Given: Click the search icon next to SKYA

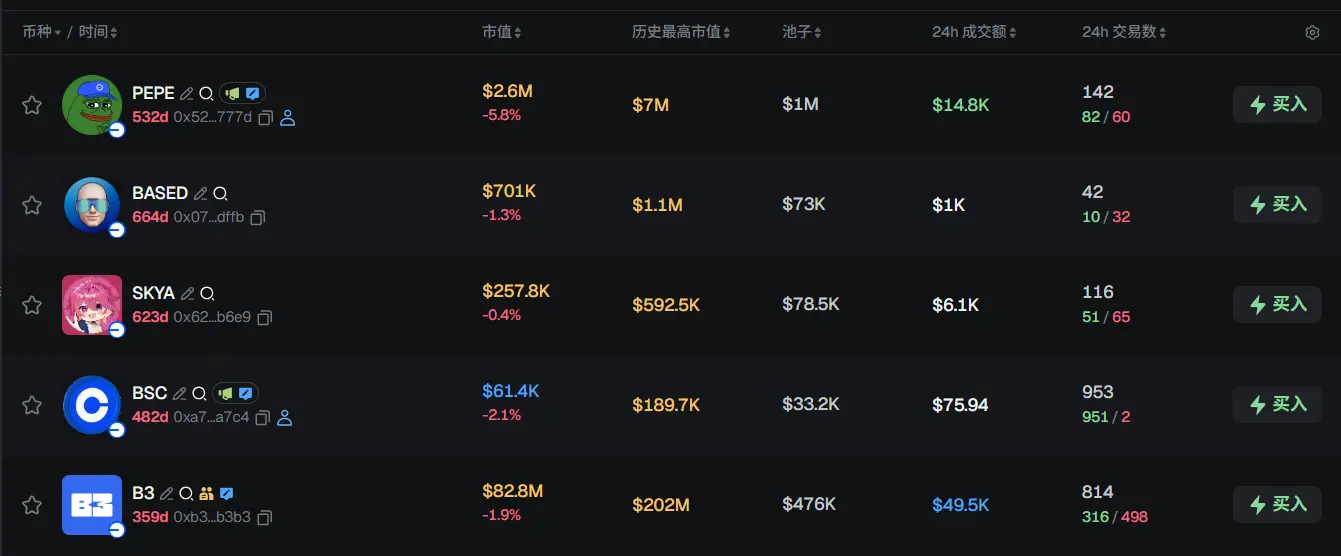Looking at the screenshot, I should pos(207,294).
